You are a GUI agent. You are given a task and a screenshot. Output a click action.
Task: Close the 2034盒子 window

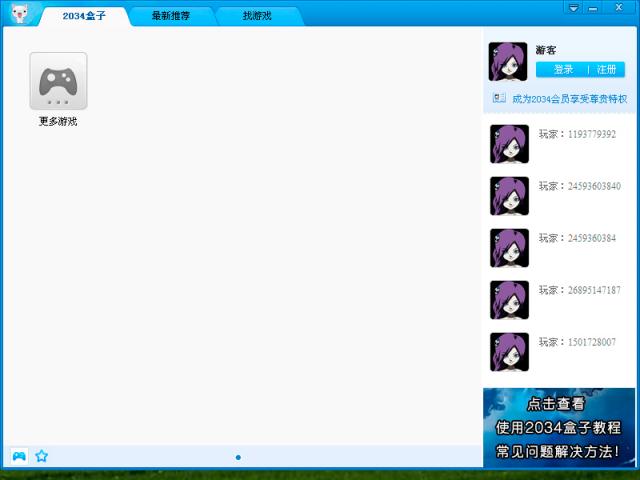(x=619, y=7)
